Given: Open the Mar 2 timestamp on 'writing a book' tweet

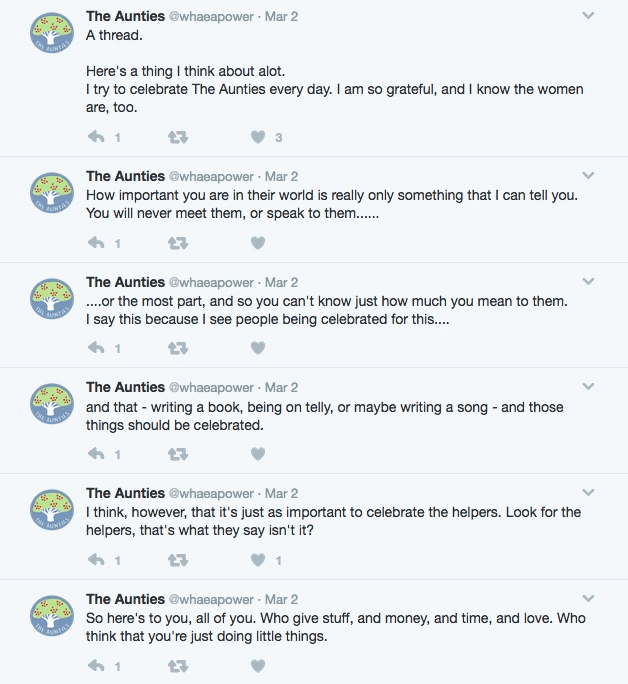Looking at the screenshot, I should [x=282, y=388].
